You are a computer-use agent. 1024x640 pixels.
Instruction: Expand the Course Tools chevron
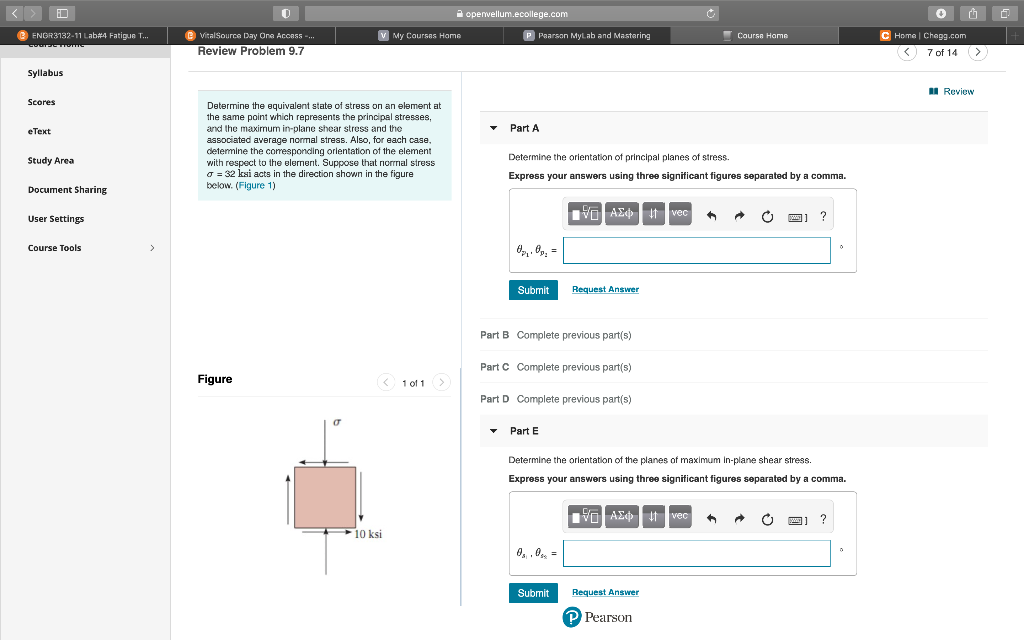(151, 247)
